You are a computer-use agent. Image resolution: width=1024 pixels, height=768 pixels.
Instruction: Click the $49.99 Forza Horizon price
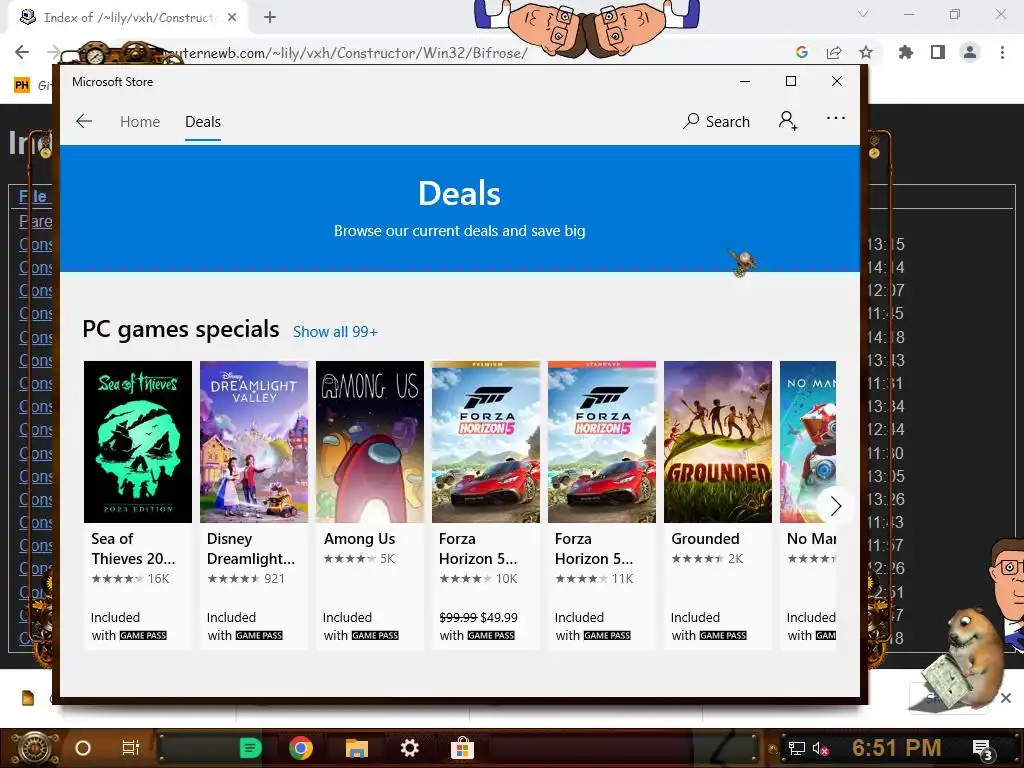(499, 617)
